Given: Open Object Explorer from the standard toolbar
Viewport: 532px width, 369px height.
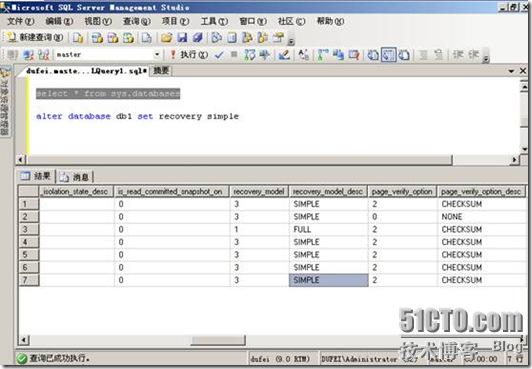Looking at the screenshot, I should 247,38.
